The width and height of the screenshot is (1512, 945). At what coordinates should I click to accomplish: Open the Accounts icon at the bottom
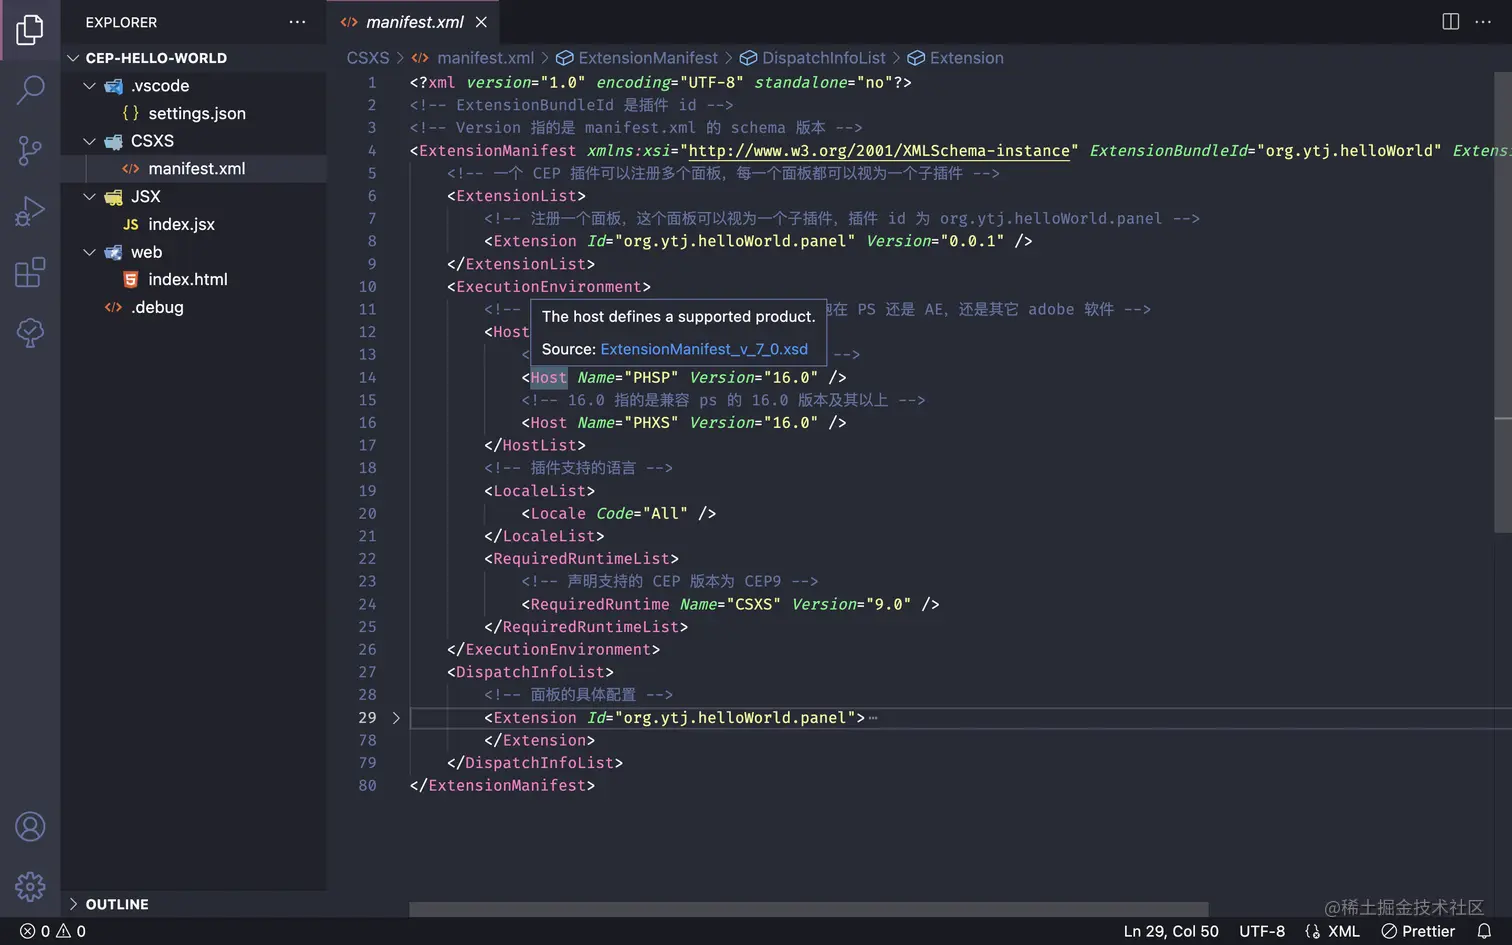click(30, 826)
